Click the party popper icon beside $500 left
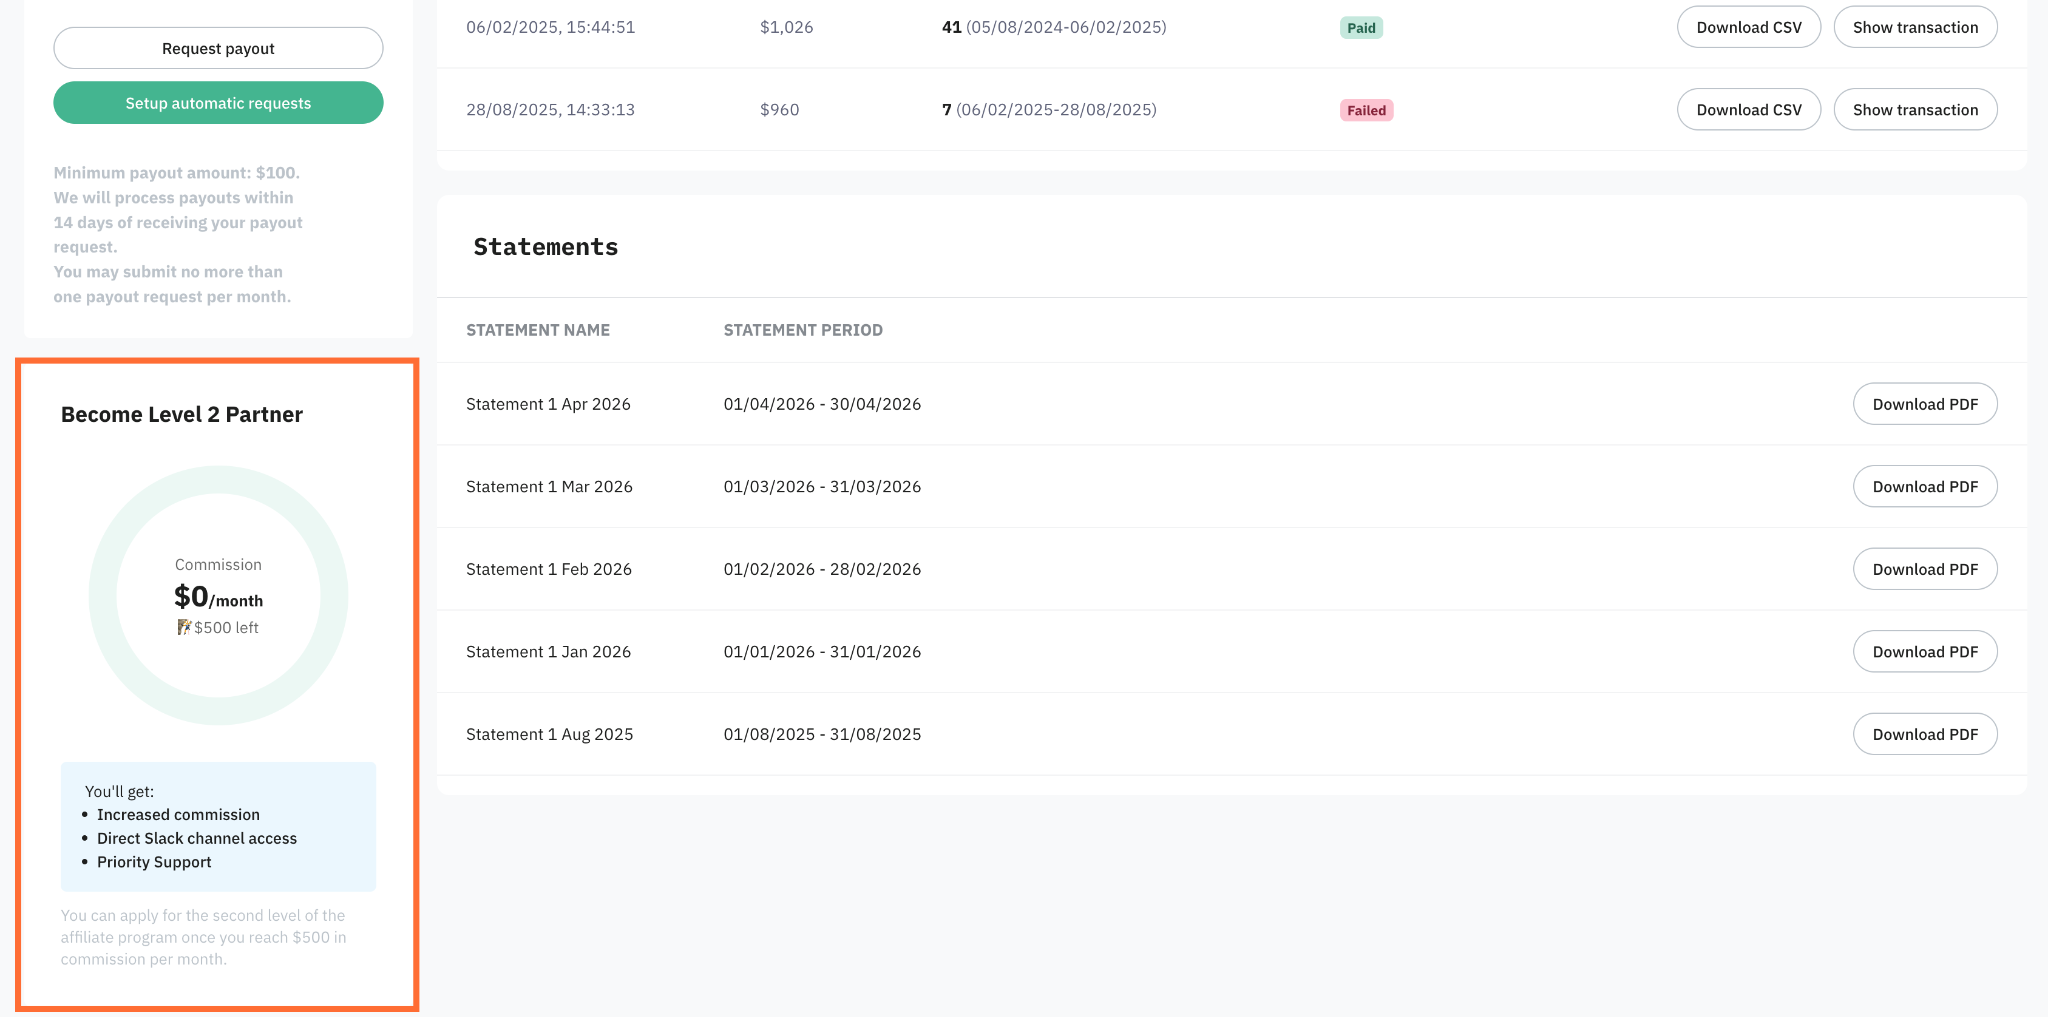 click(184, 627)
